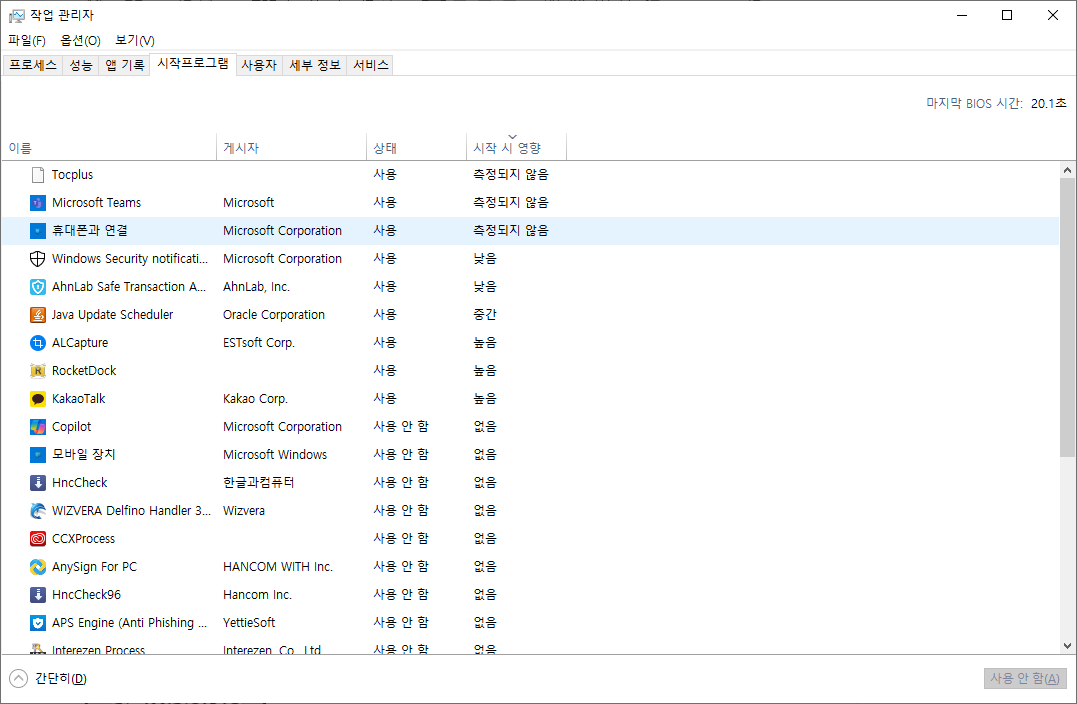Select the HncCheck row name
The image size is (1077, 704).
(80, 483)
